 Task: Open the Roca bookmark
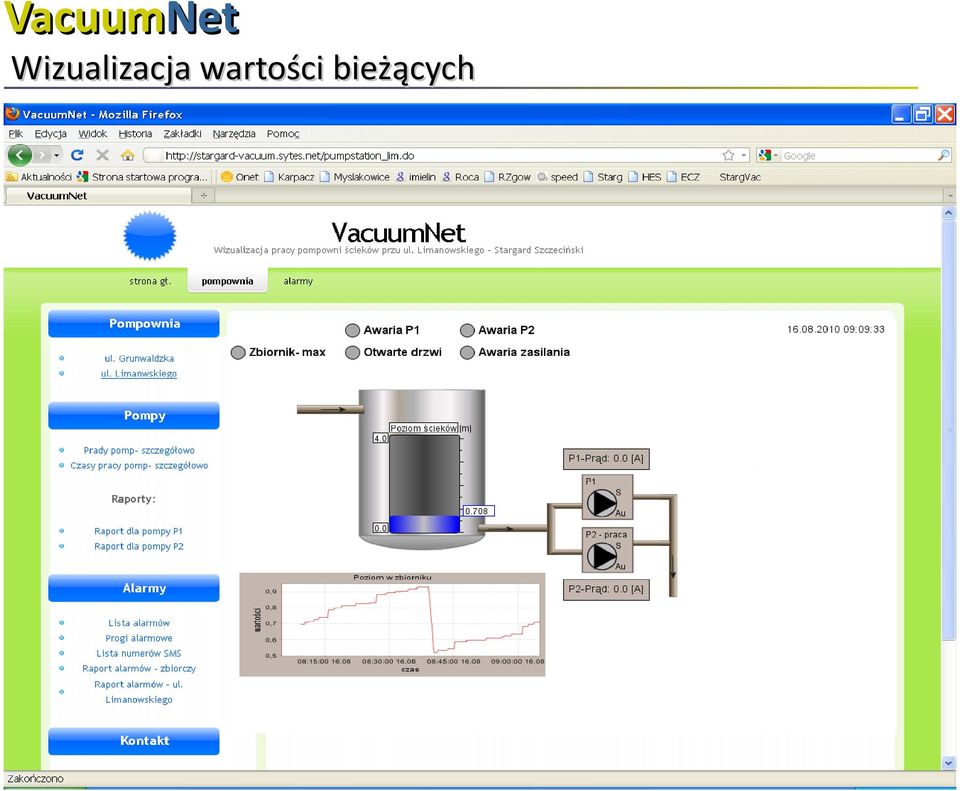point(460,177)
